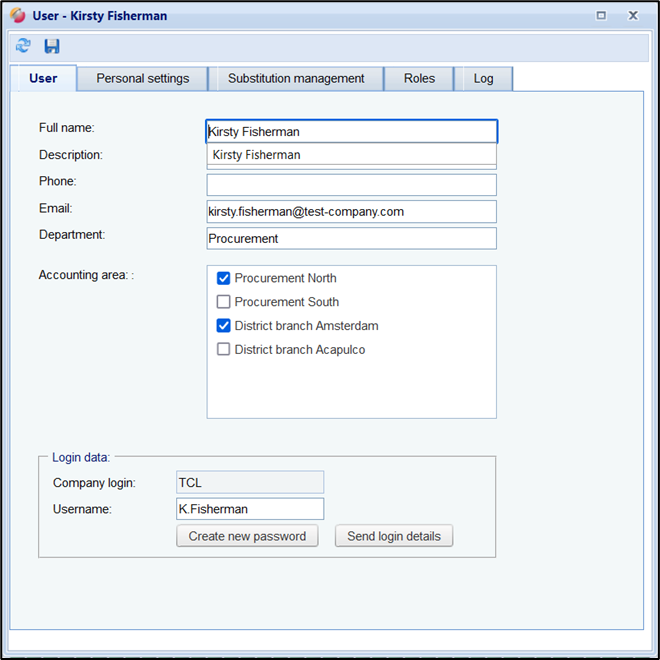The image size is (660, 660).
Task: Edit the Username field K.Fisherman
Action: (250, 509)
